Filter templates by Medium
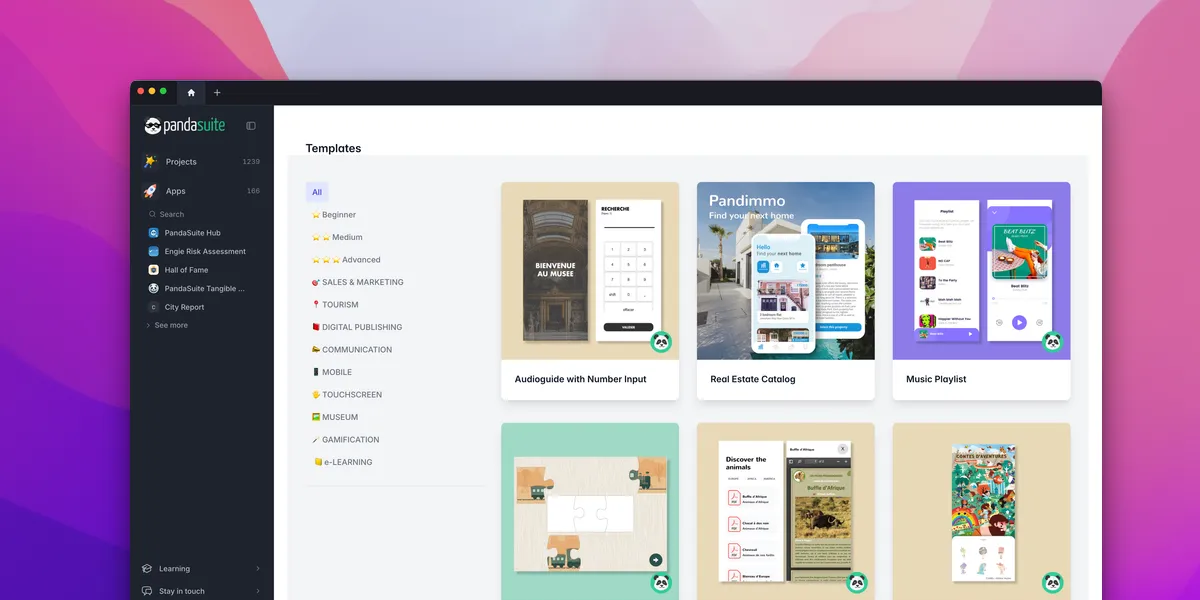Screen dimensions: 1200x600 coord(337,237)
